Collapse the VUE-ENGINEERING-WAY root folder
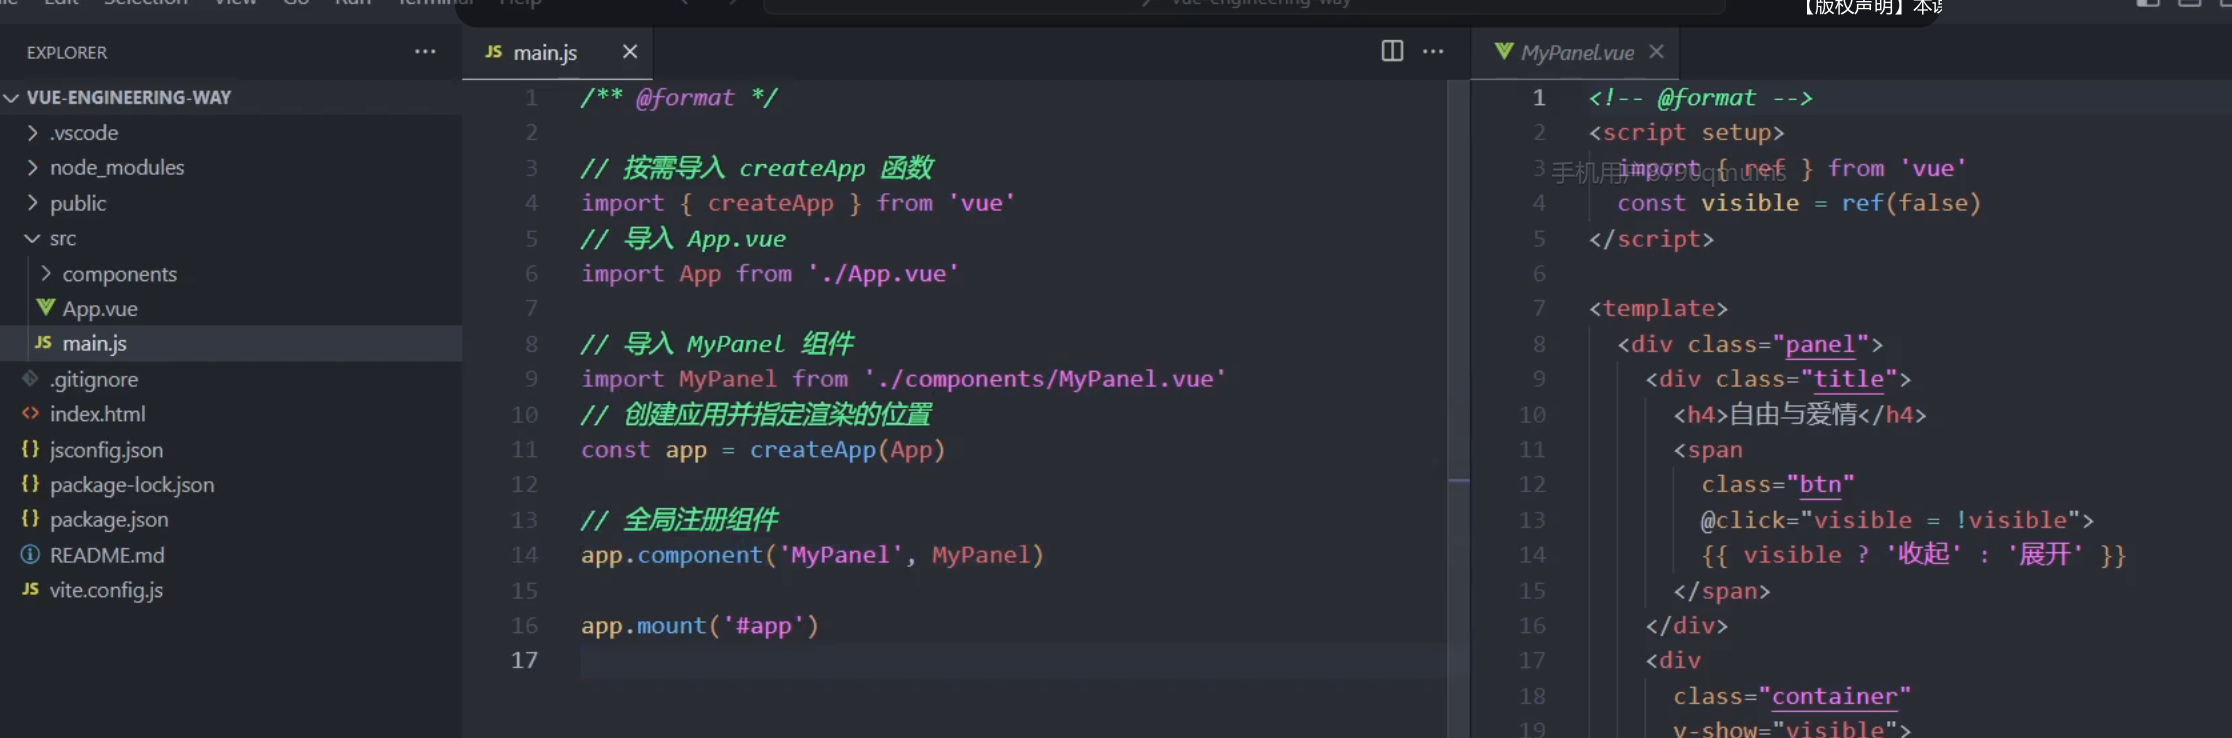Viewport: 2232px width, 738px height. 231,97
